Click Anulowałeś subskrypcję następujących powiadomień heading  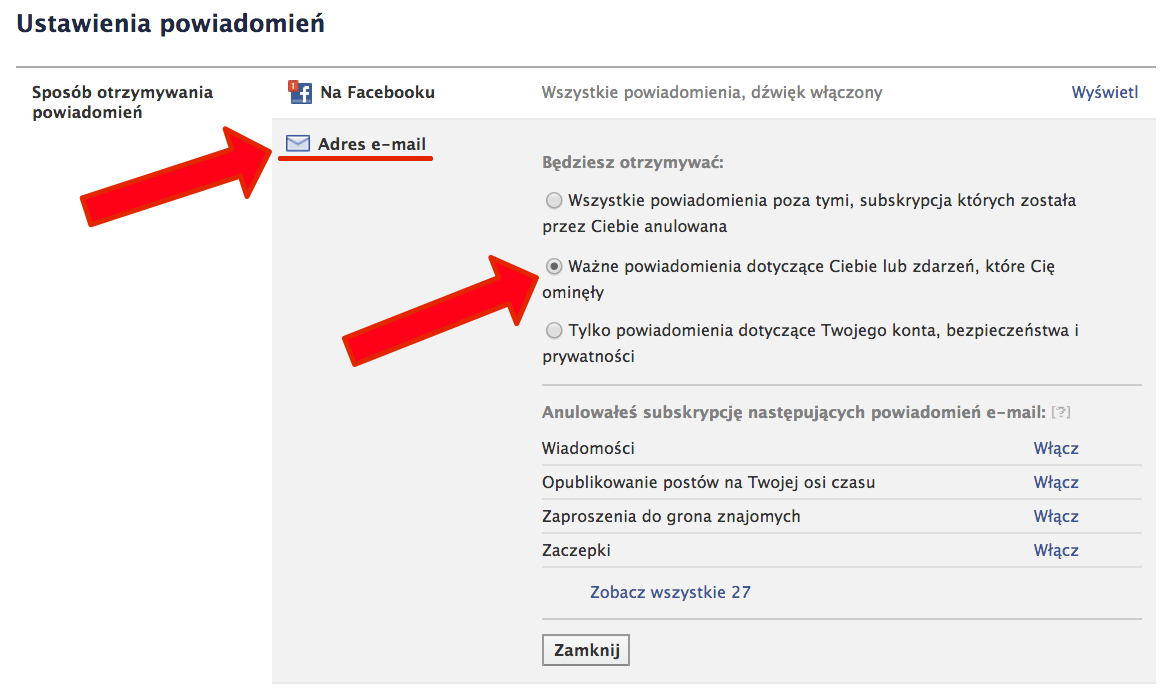click(x=794, y=412)
